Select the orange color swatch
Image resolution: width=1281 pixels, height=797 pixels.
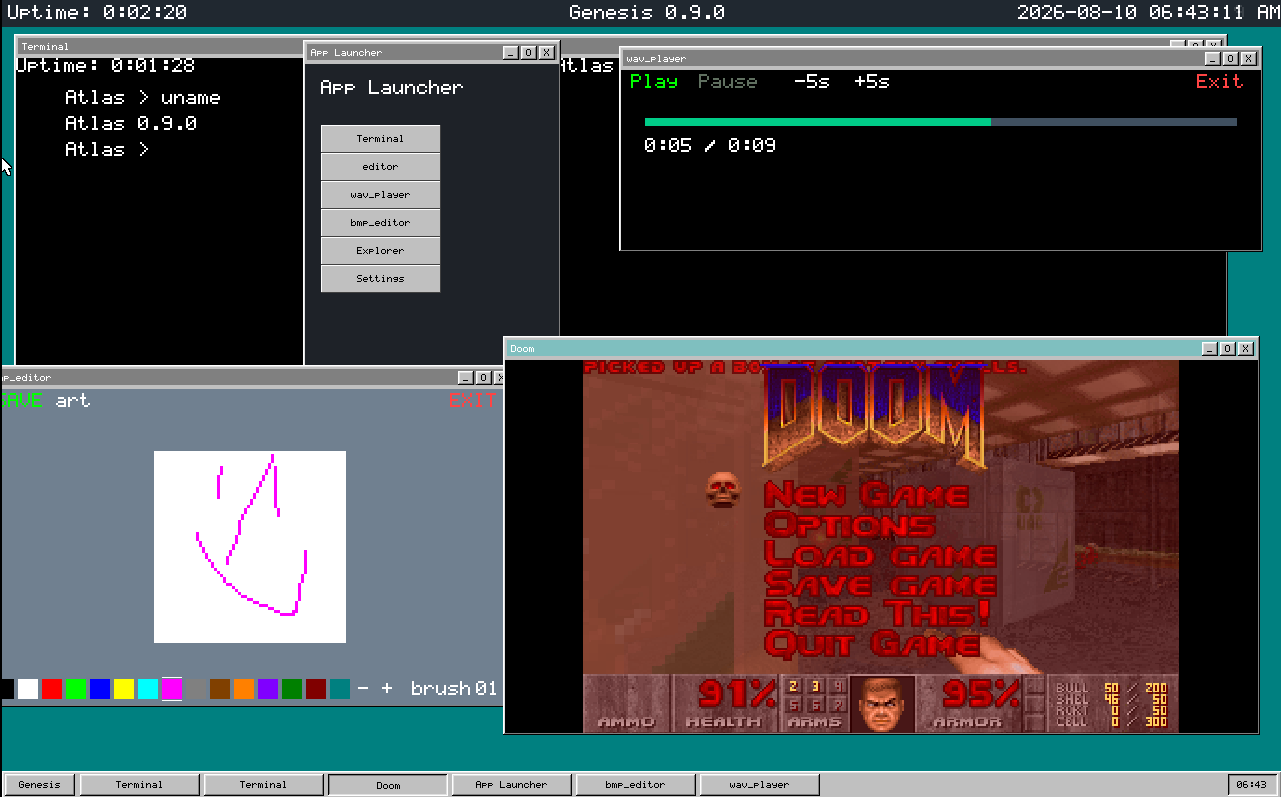click(244, 689)
